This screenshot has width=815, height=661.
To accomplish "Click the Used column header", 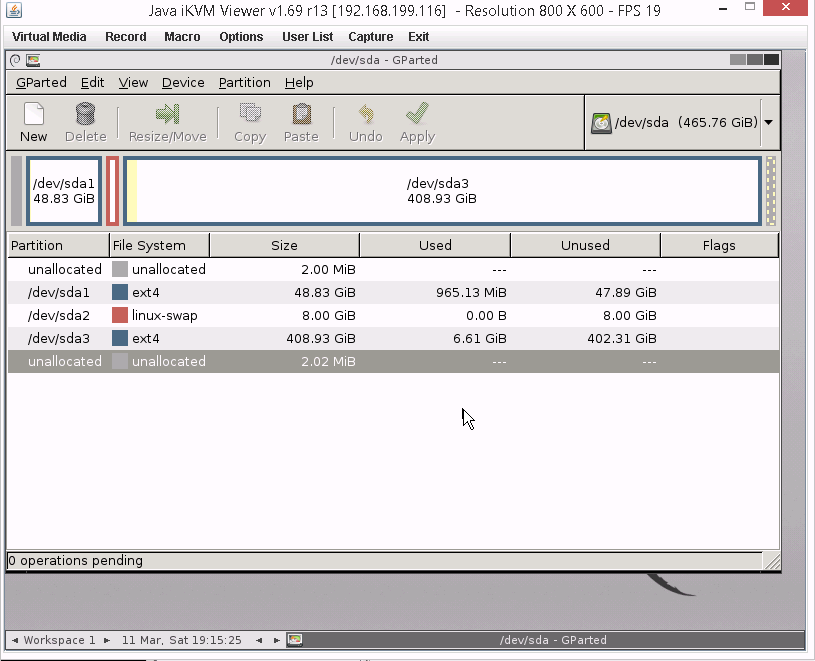I will (x=435, y=245).
